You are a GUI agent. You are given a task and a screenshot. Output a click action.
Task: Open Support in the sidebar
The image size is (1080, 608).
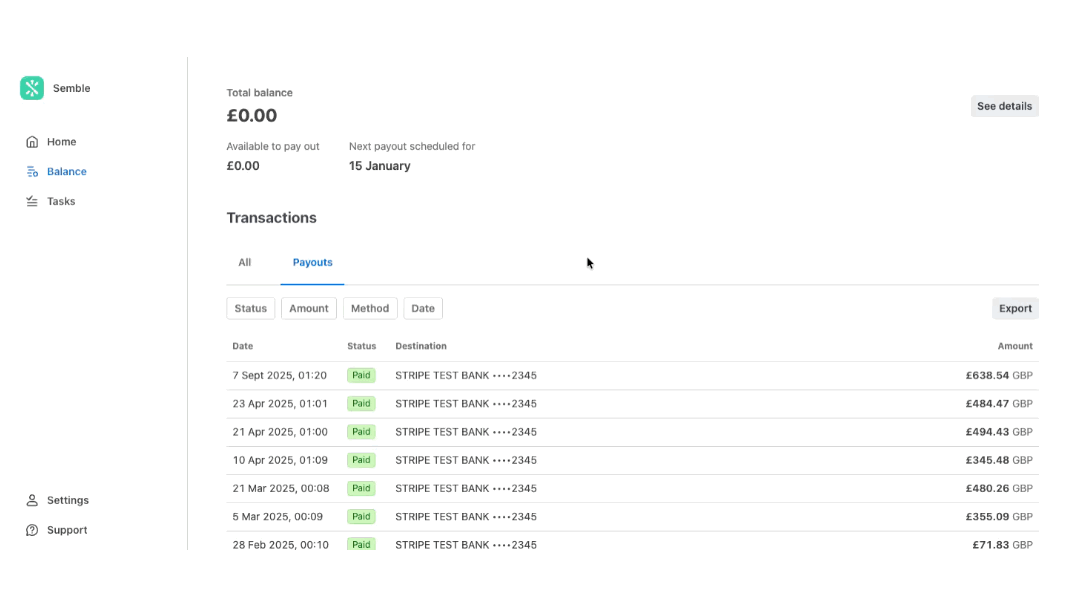click(x=67, y=530)
